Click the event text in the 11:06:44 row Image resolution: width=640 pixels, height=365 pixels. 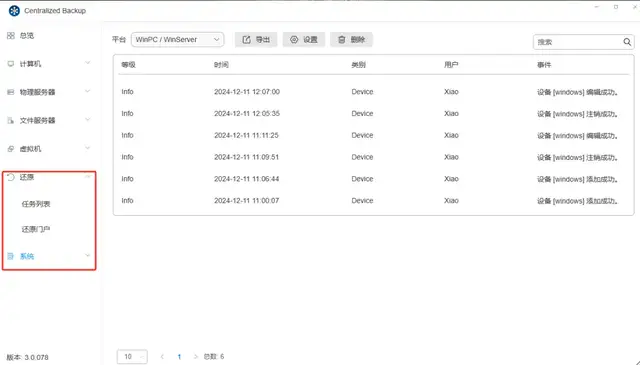[x=578, y=179]
